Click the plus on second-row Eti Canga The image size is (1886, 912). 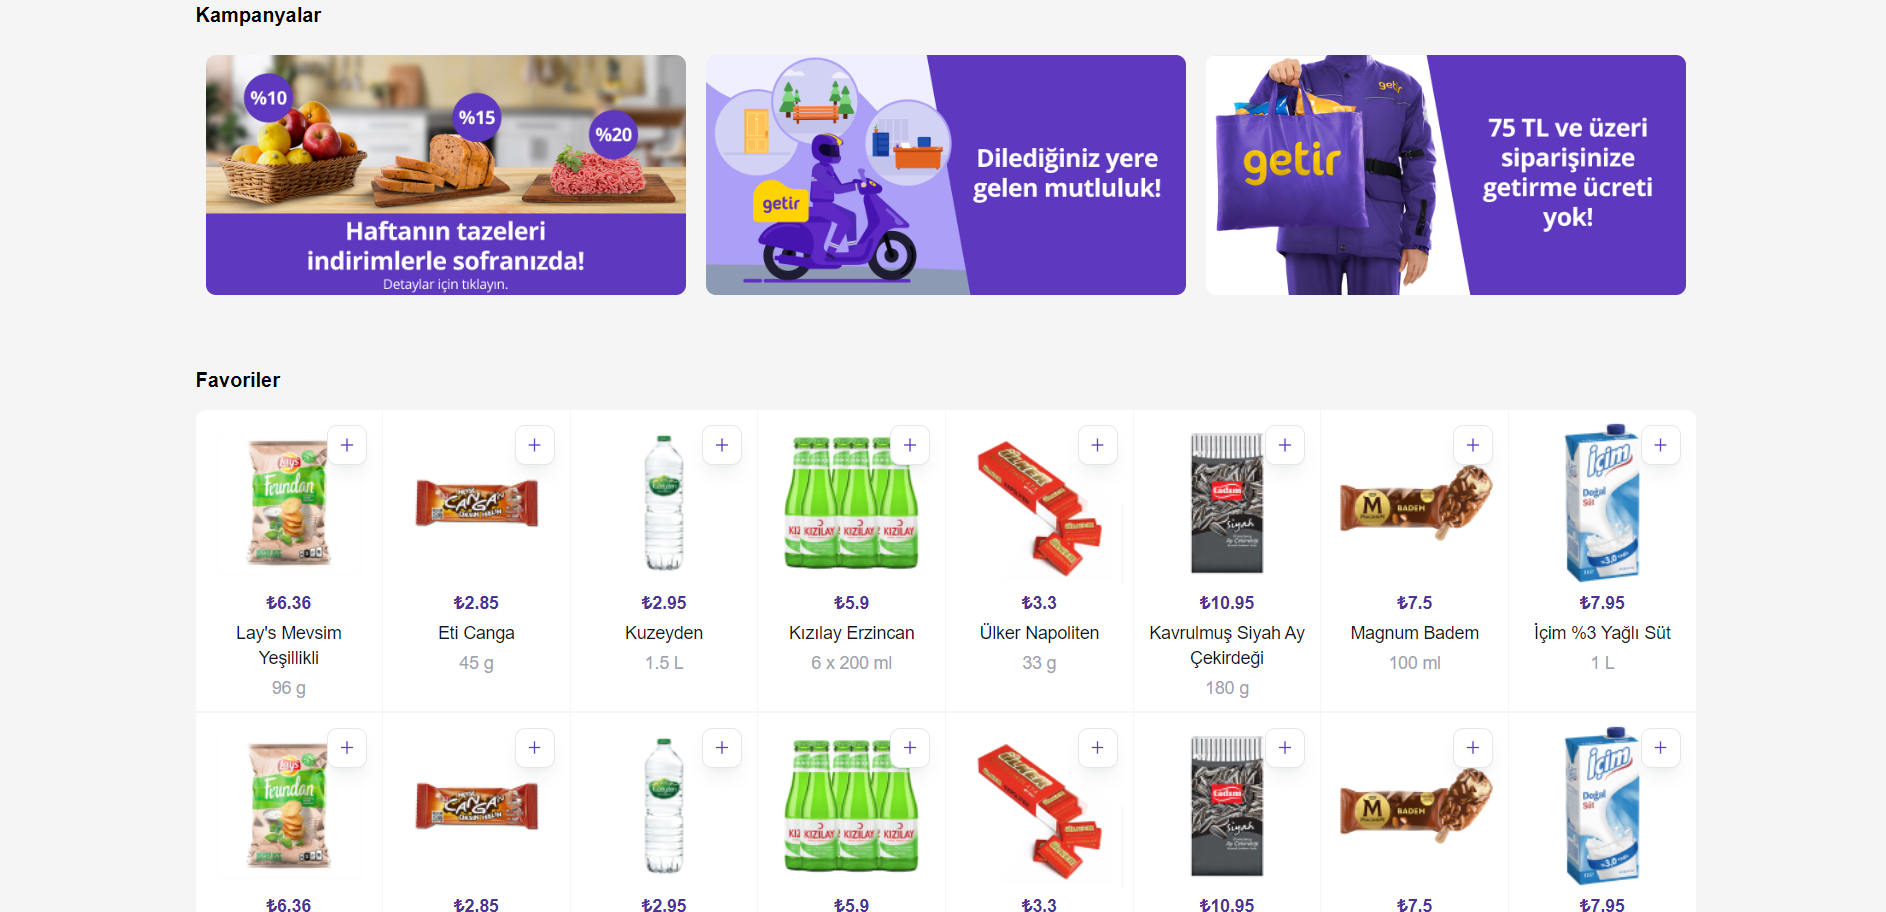535,748
